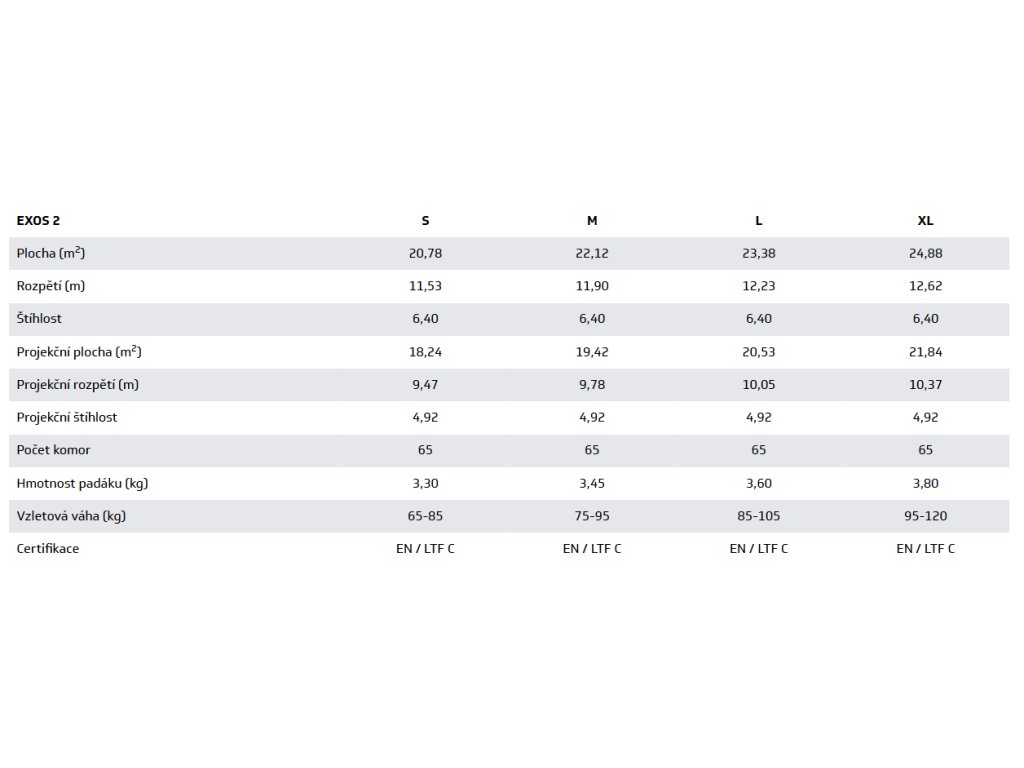Click the EXOS 2 table heading
This screenshot has width=1024, height=768.
pyautogui.click(x=38, y=221)
